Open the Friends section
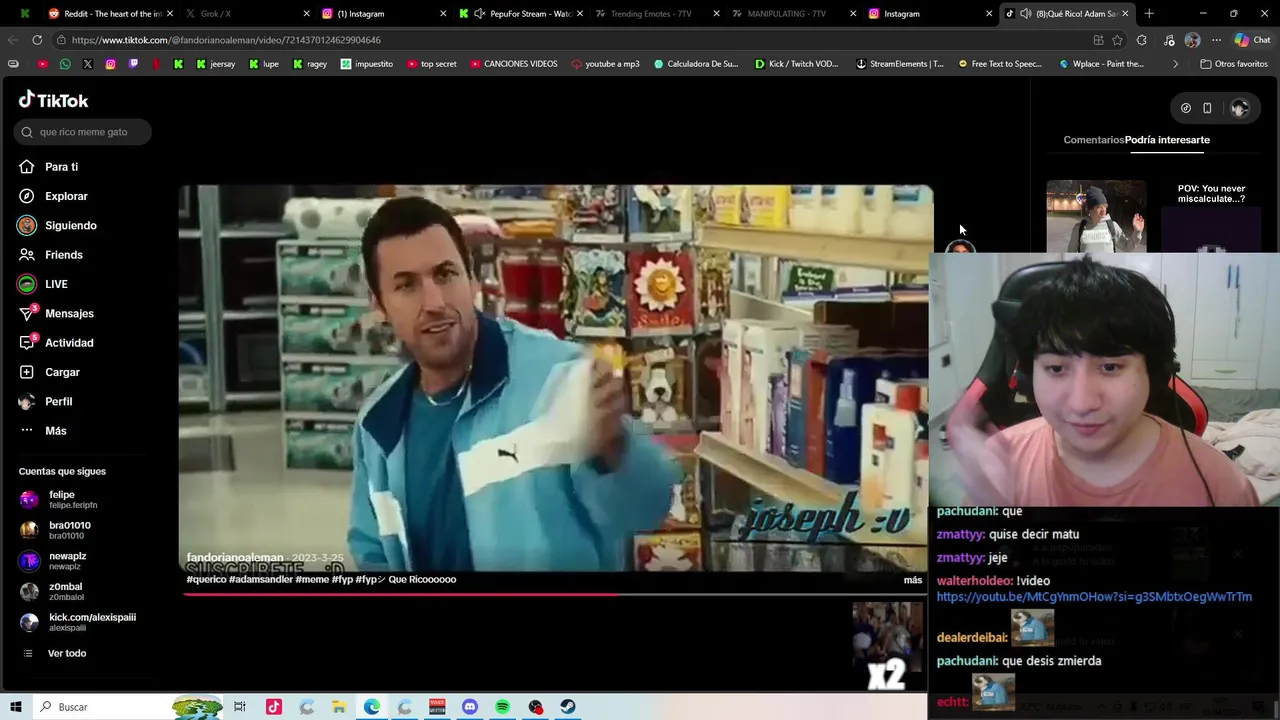 pos(51,255)
